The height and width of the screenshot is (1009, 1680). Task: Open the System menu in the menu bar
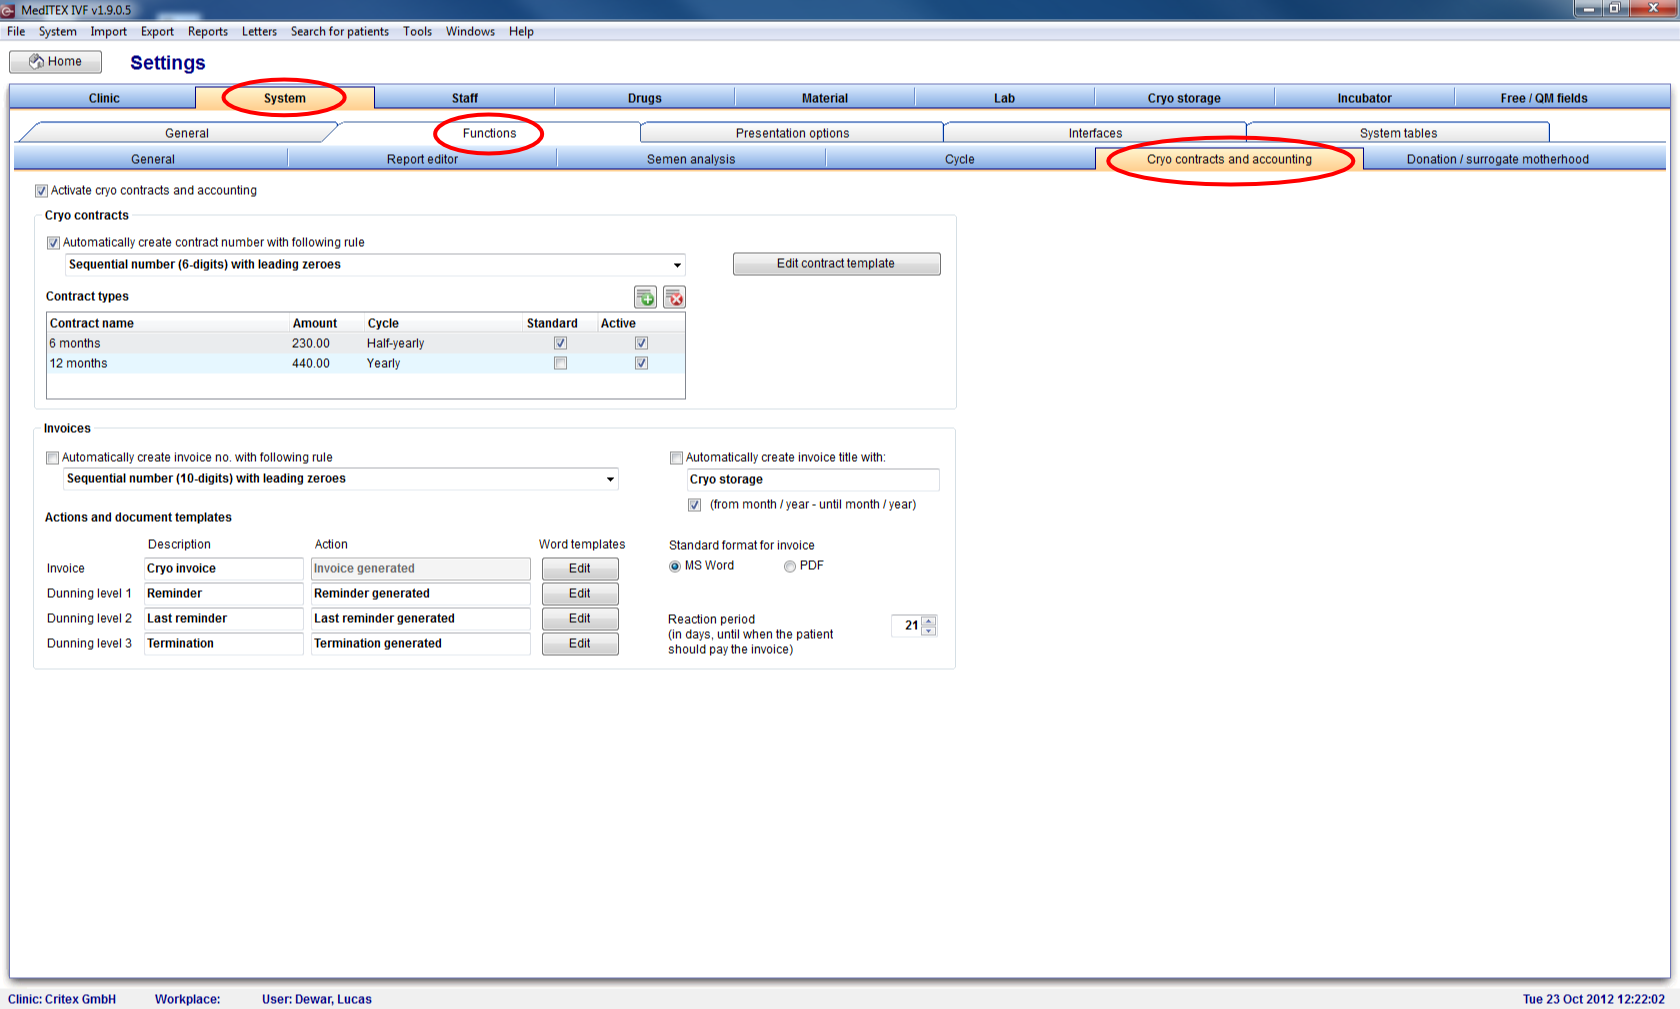point(58,32)
